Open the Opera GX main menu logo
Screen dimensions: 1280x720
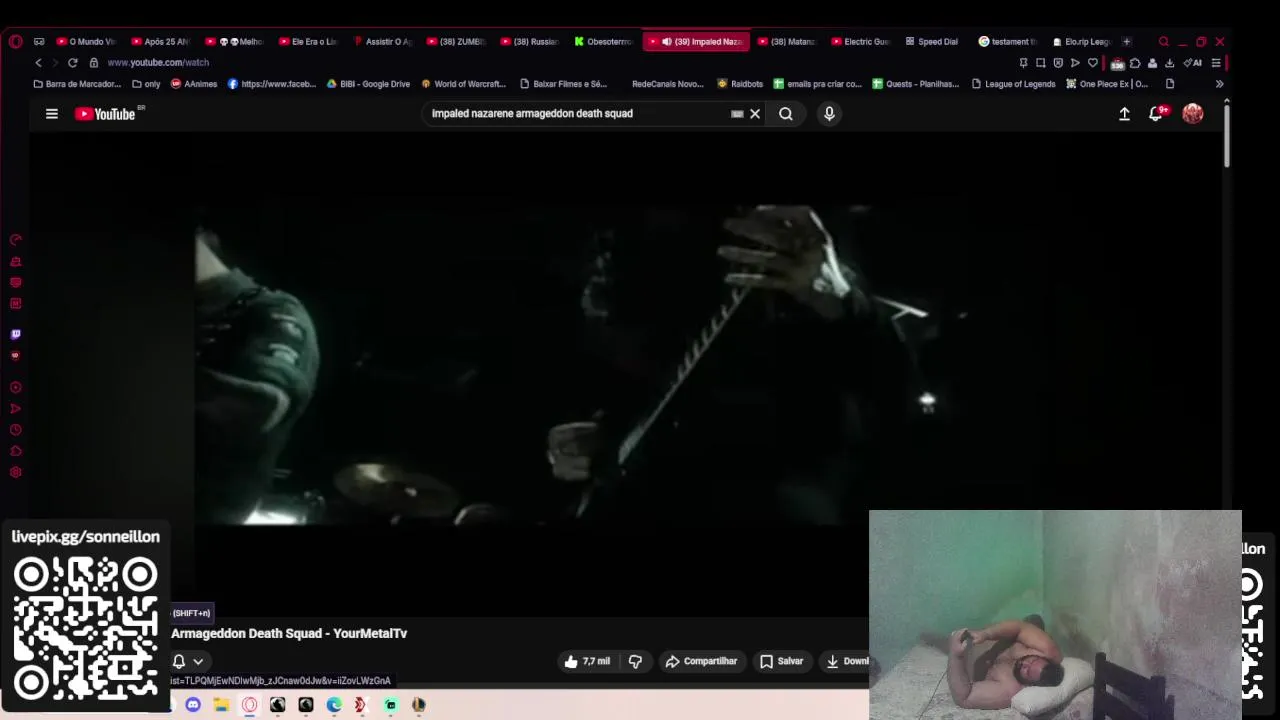(15, 42)
